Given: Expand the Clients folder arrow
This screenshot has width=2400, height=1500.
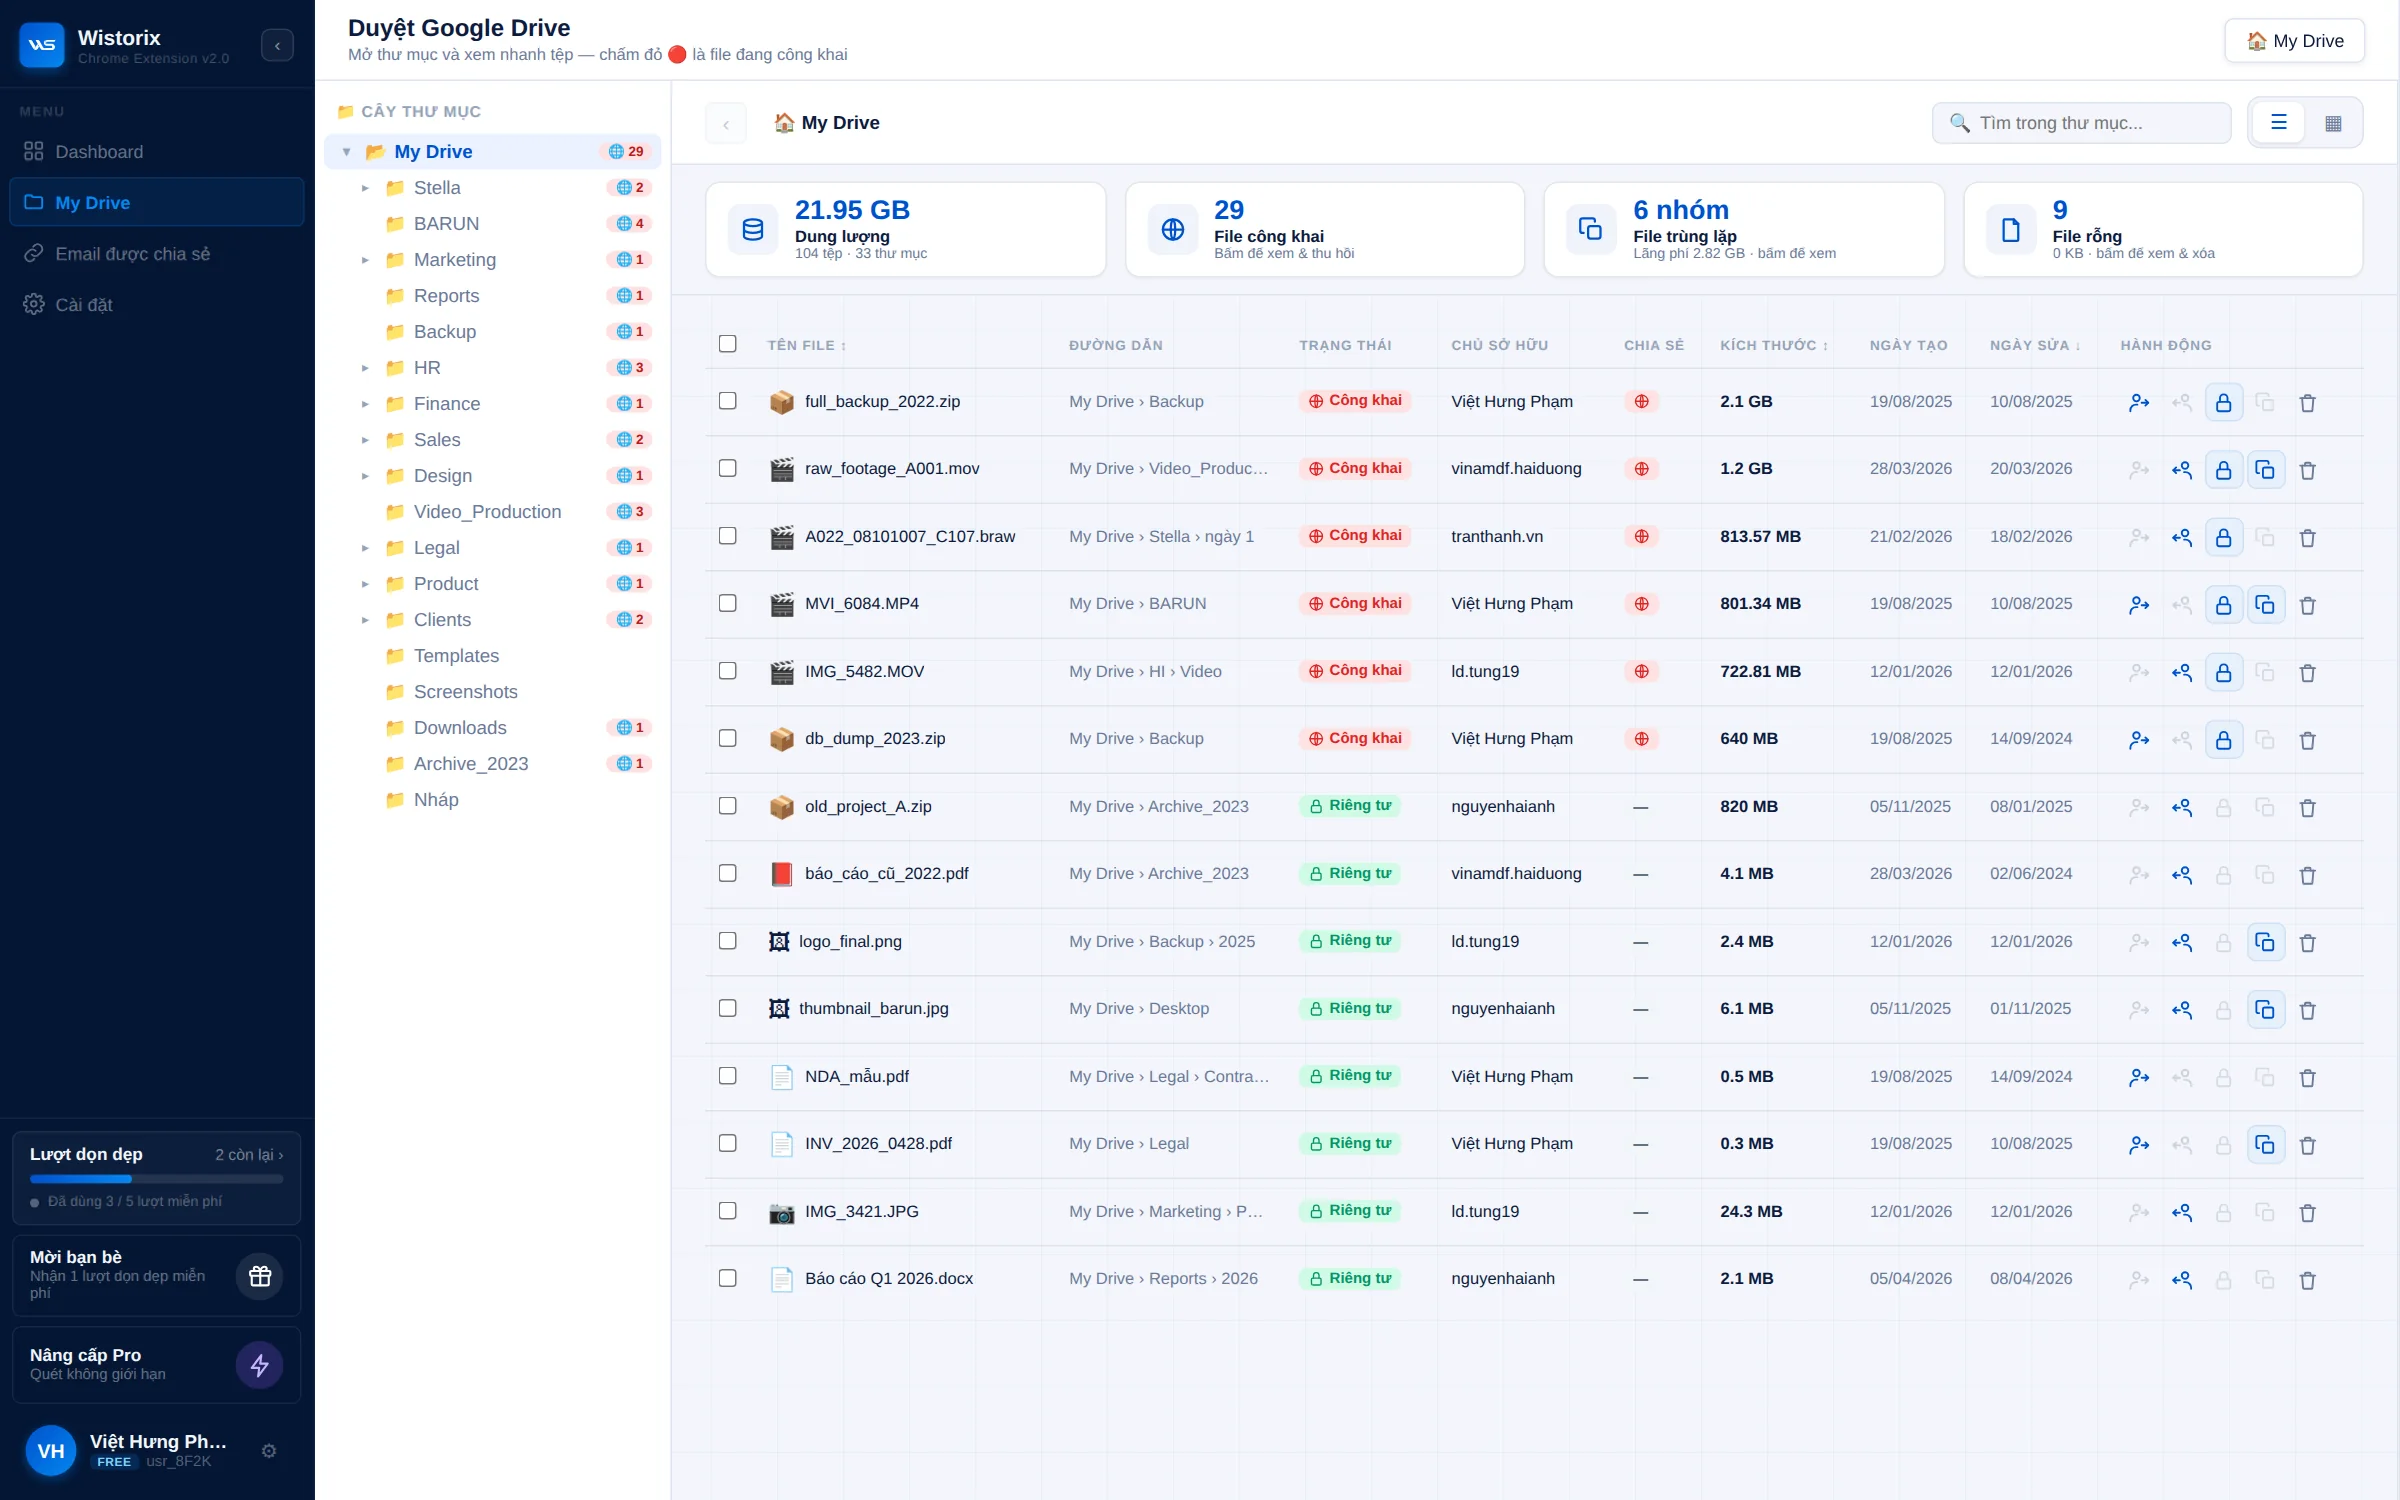Looking at the screenshot, I should click(x=365, y=620).
